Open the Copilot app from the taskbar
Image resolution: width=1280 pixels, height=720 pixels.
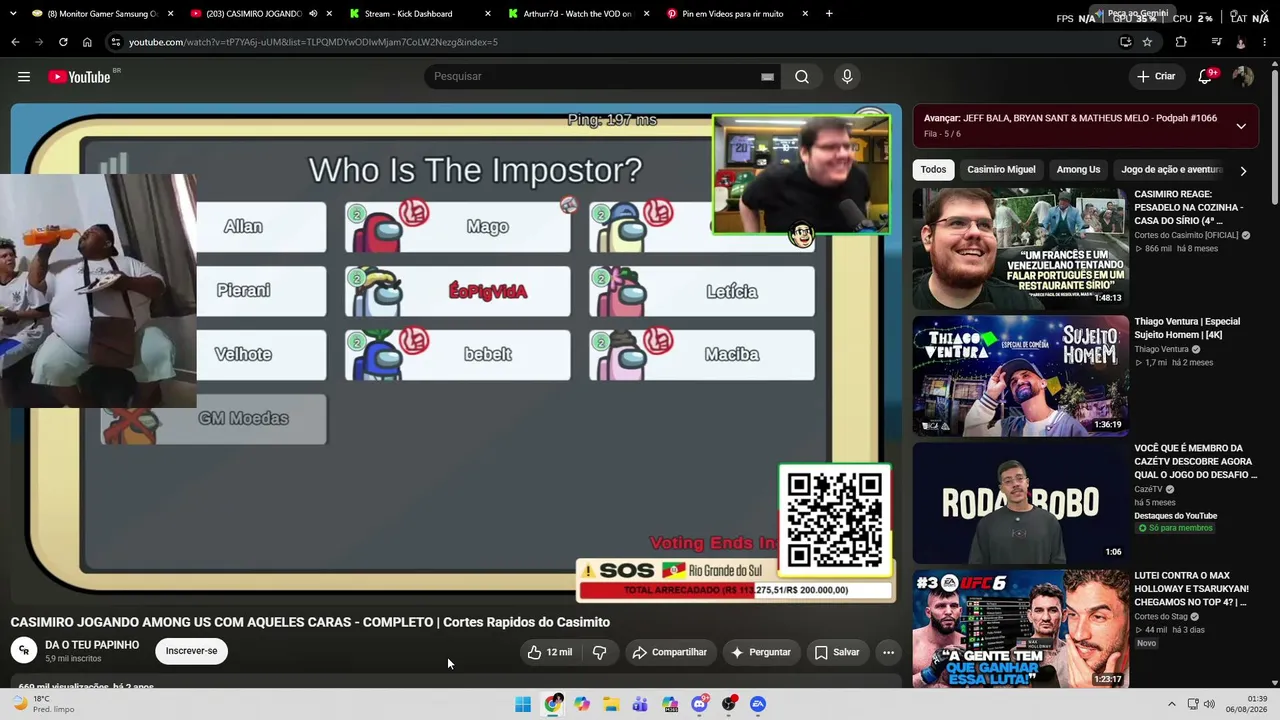coord(582,704)
